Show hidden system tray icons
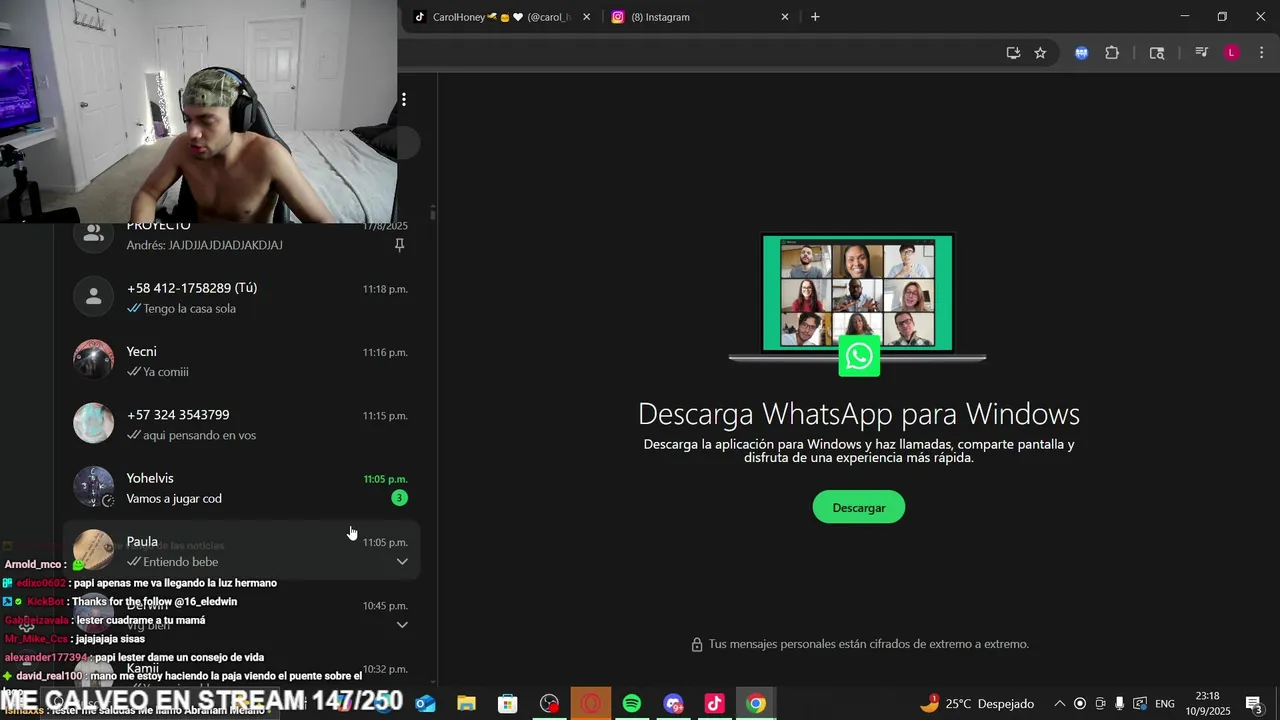1280x720 pixels. 1060,704
